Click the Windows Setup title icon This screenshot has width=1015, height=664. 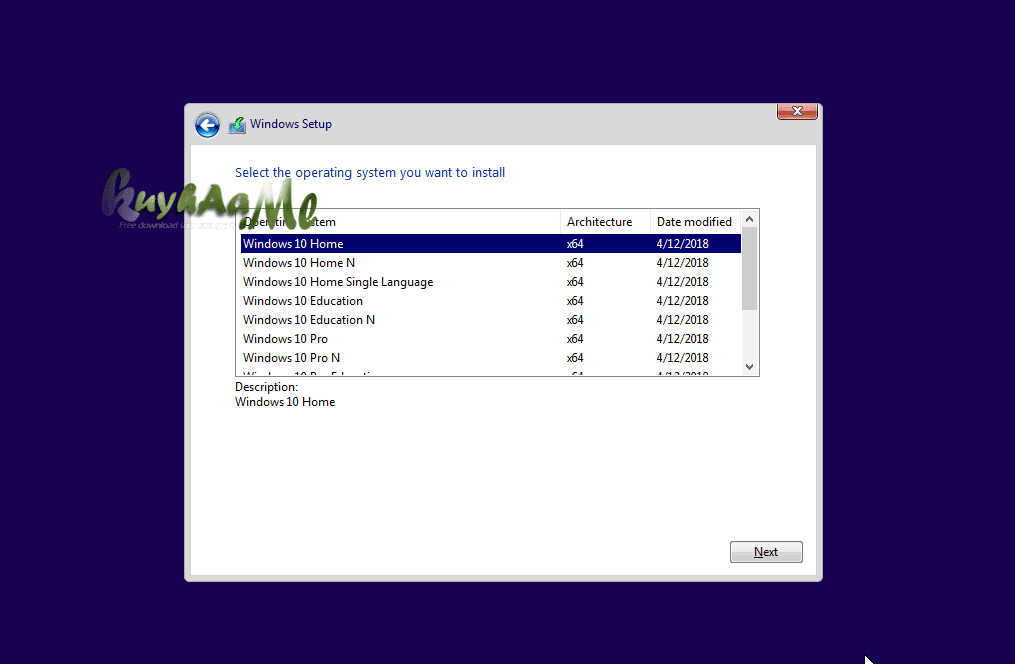(x=237, y=125)
